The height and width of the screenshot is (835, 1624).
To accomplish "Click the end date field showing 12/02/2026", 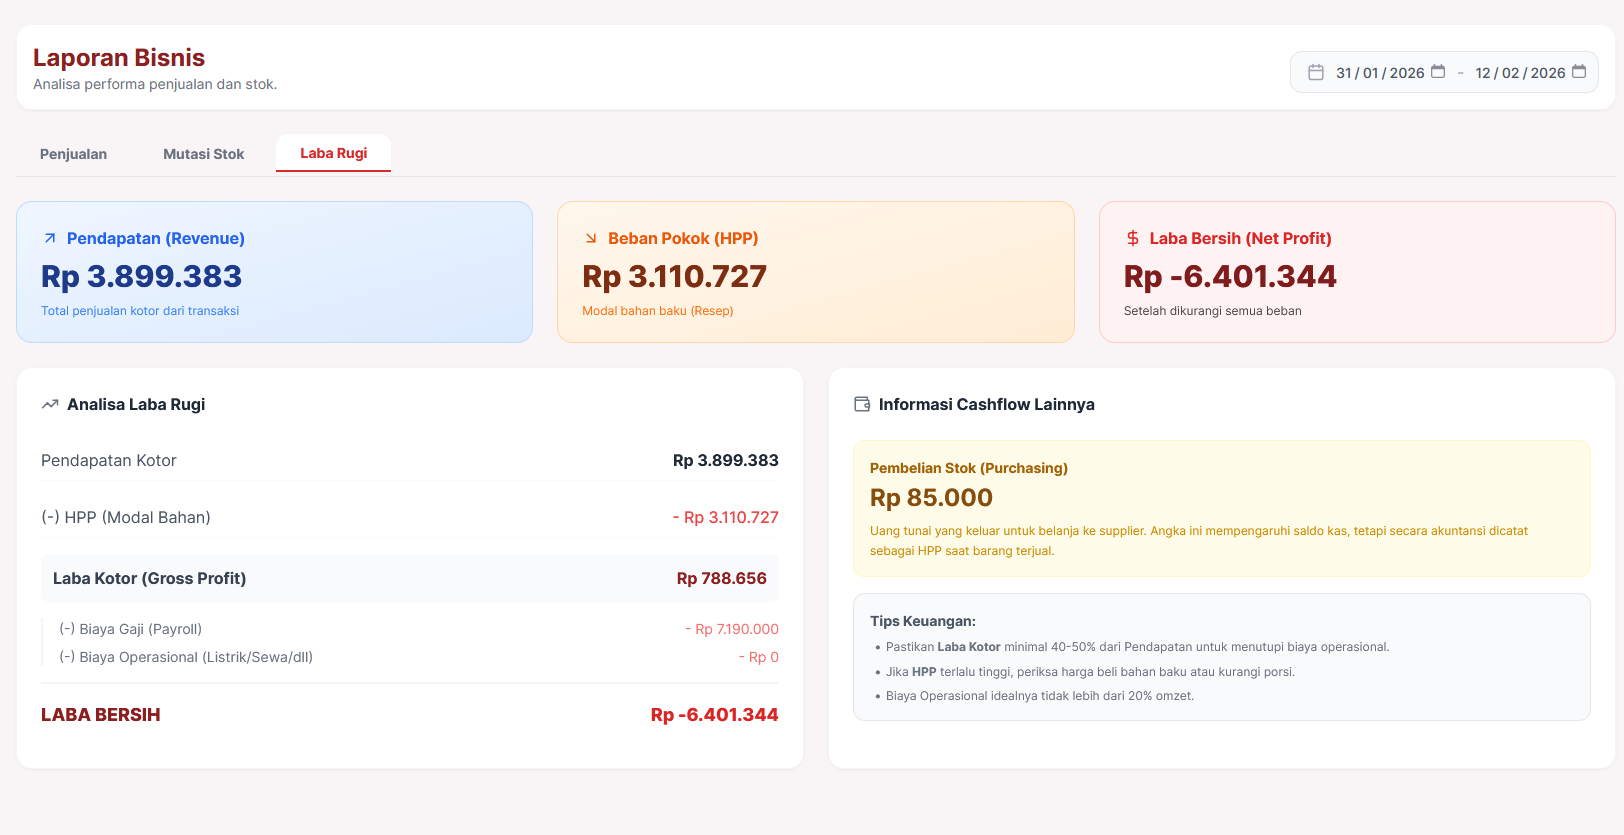I will coord(1520,72).
